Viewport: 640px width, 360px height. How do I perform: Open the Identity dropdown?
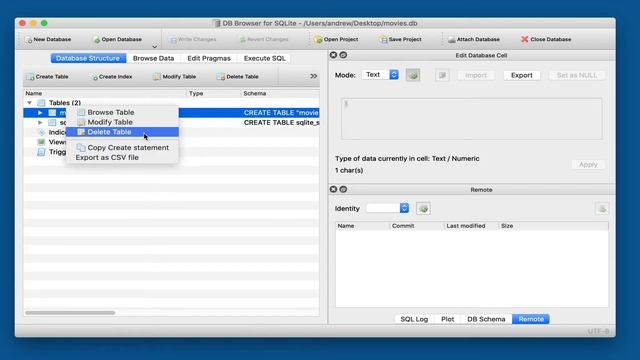click(388, 208)
